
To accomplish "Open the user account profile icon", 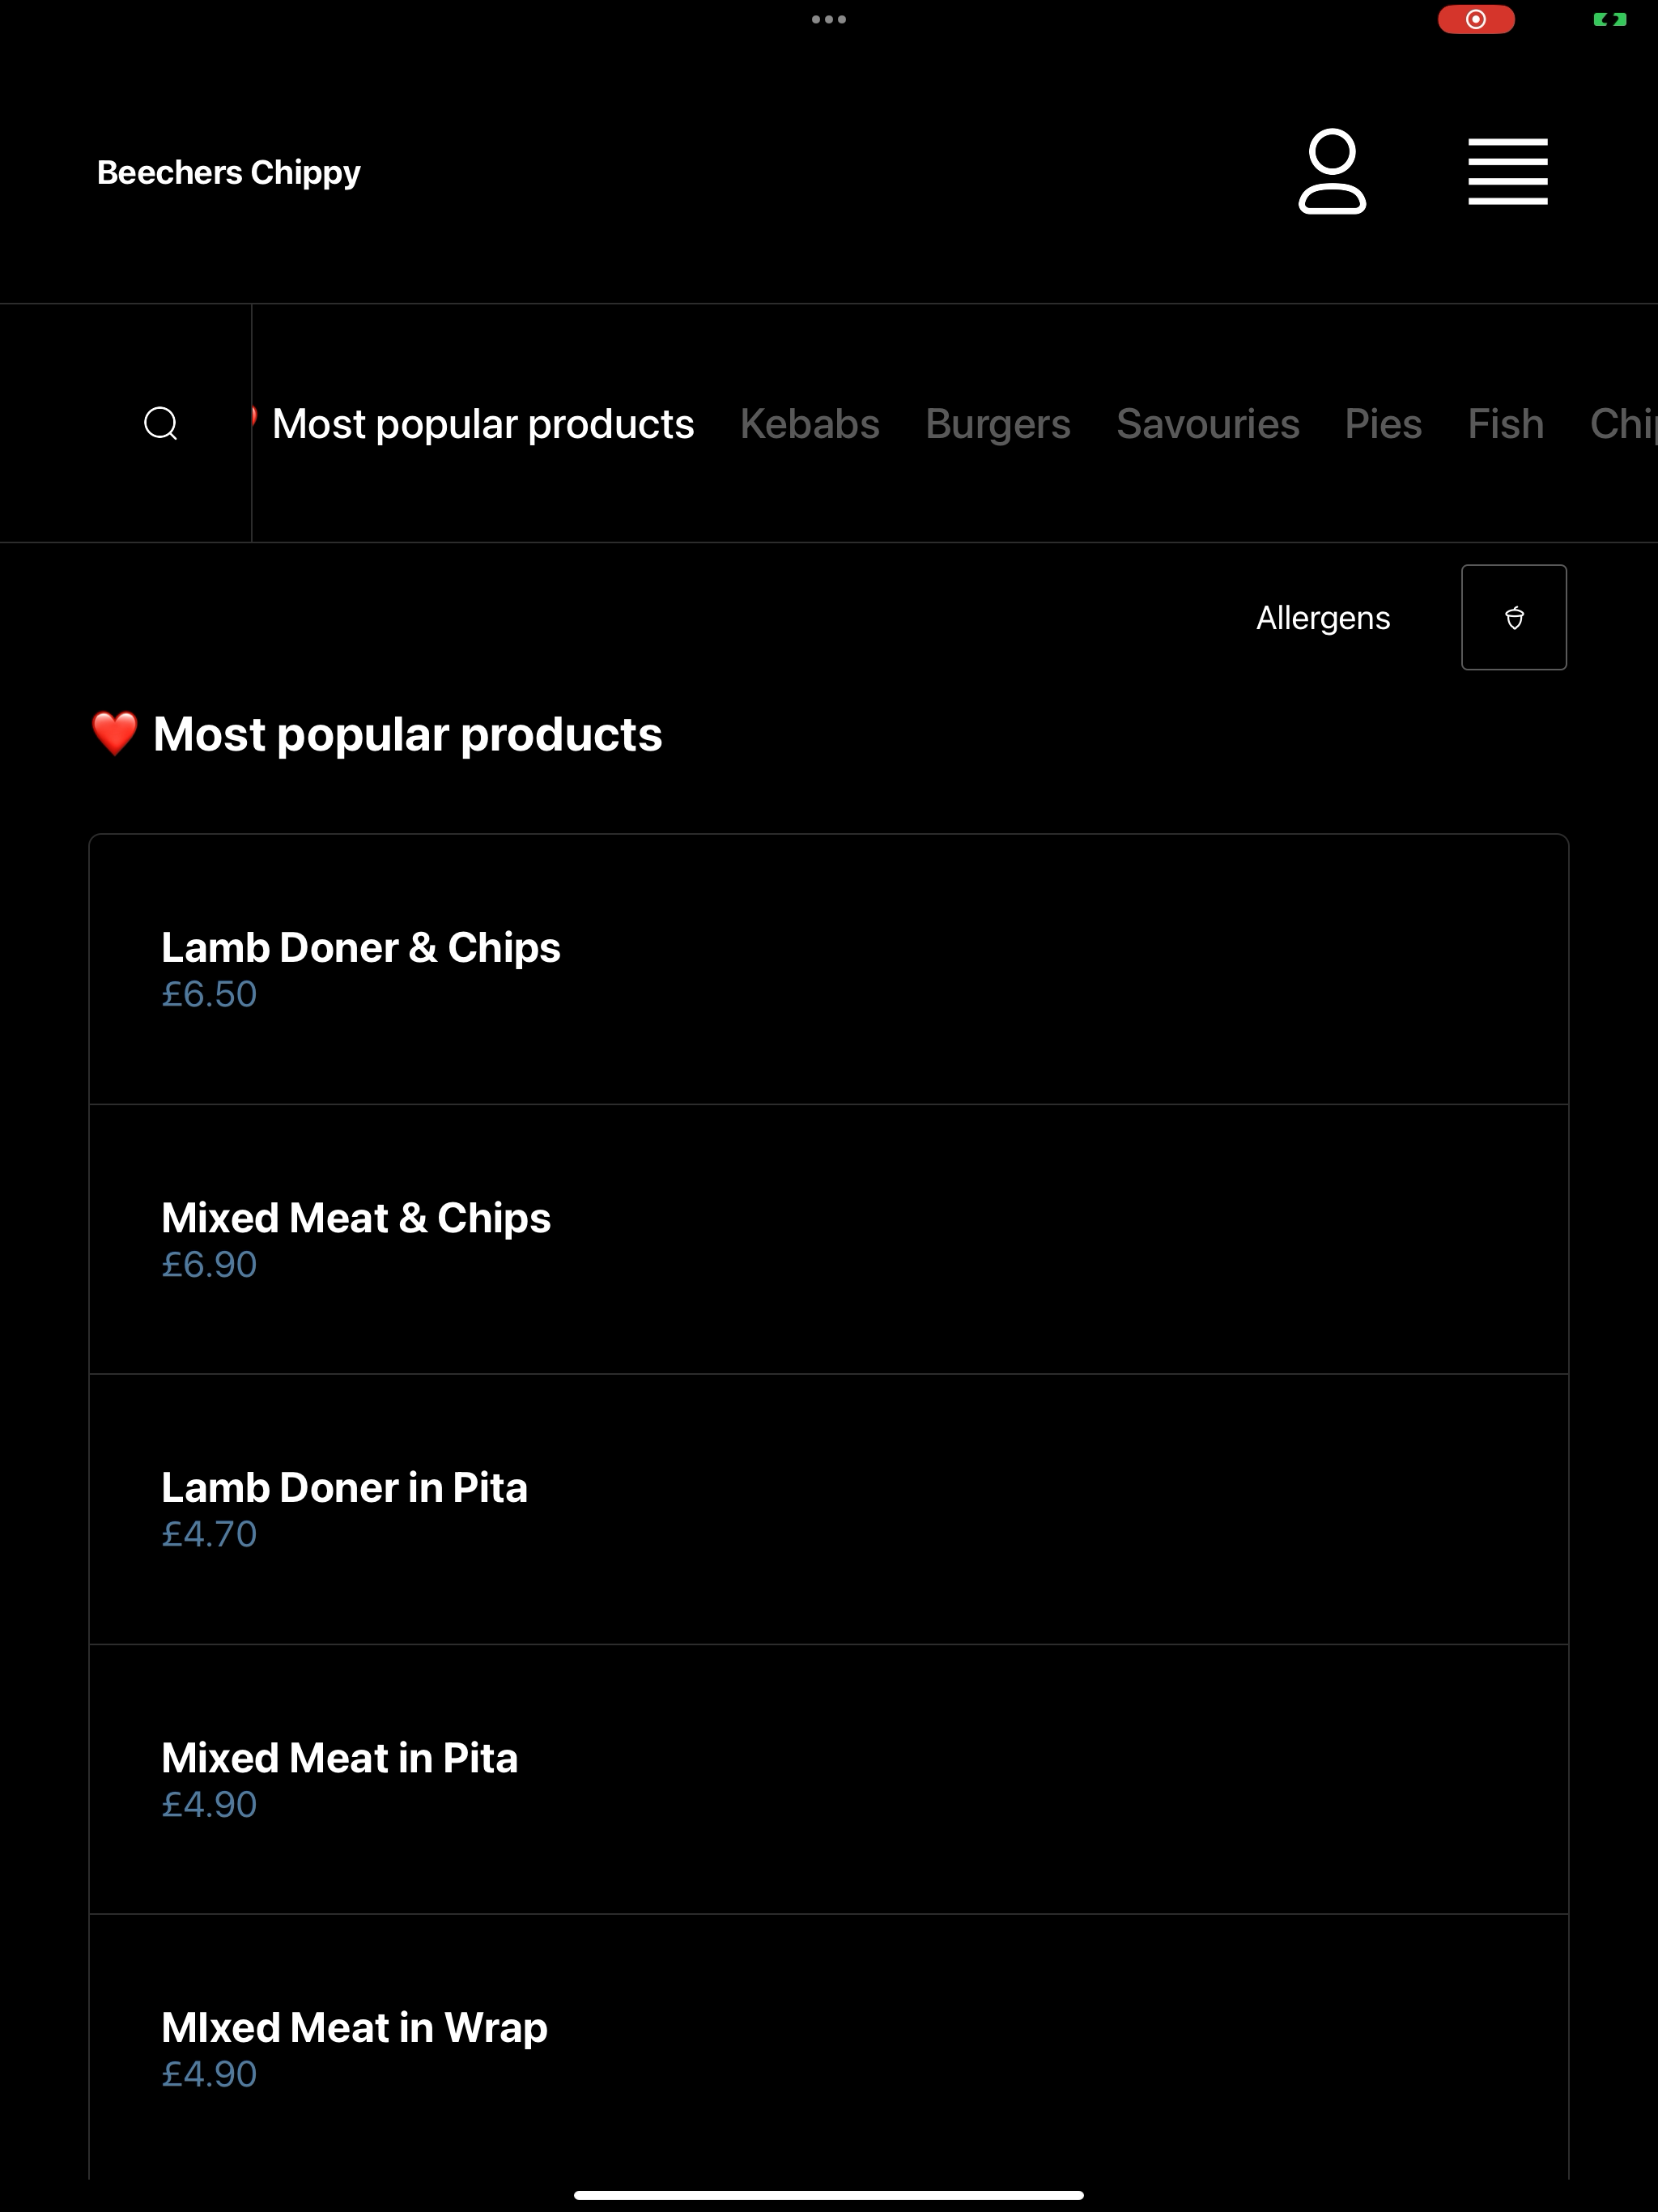I will 1332,171.
